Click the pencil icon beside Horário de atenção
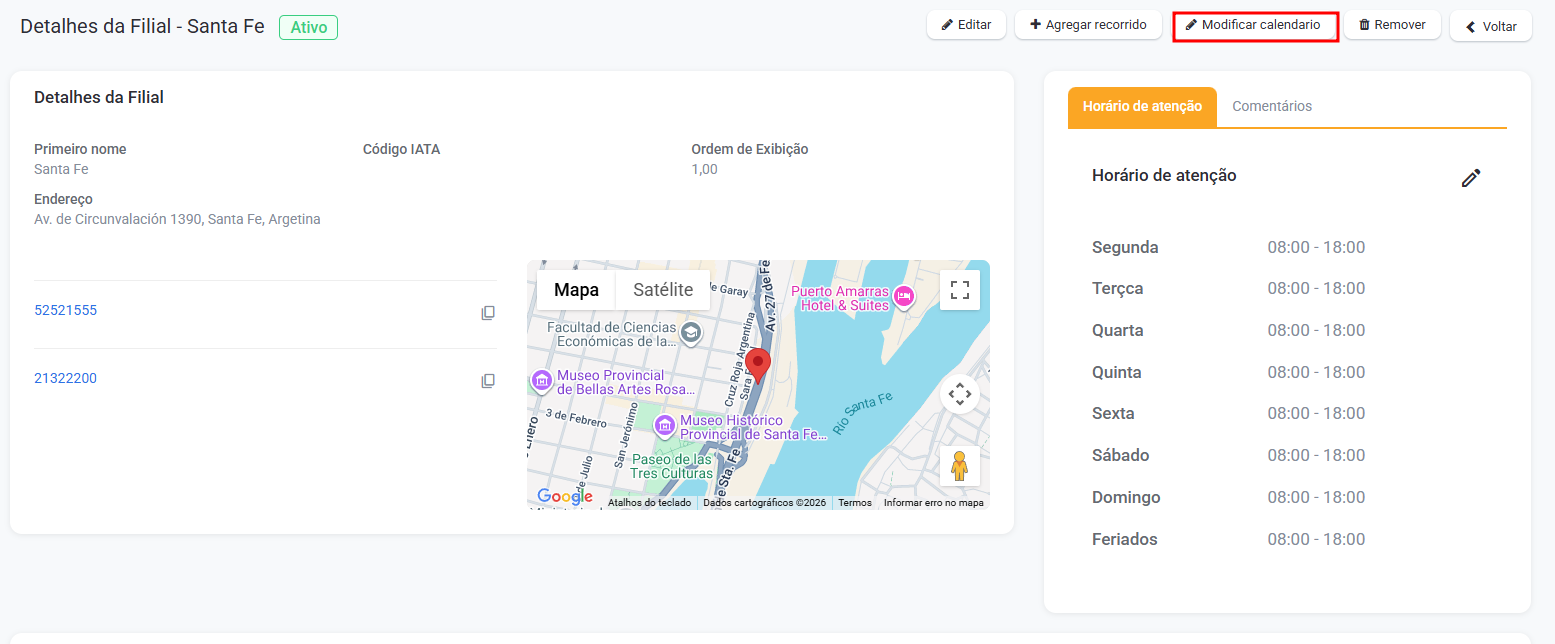This screenshot has width=1555, height=644. pyautogui.click(x=1470, y=178)
